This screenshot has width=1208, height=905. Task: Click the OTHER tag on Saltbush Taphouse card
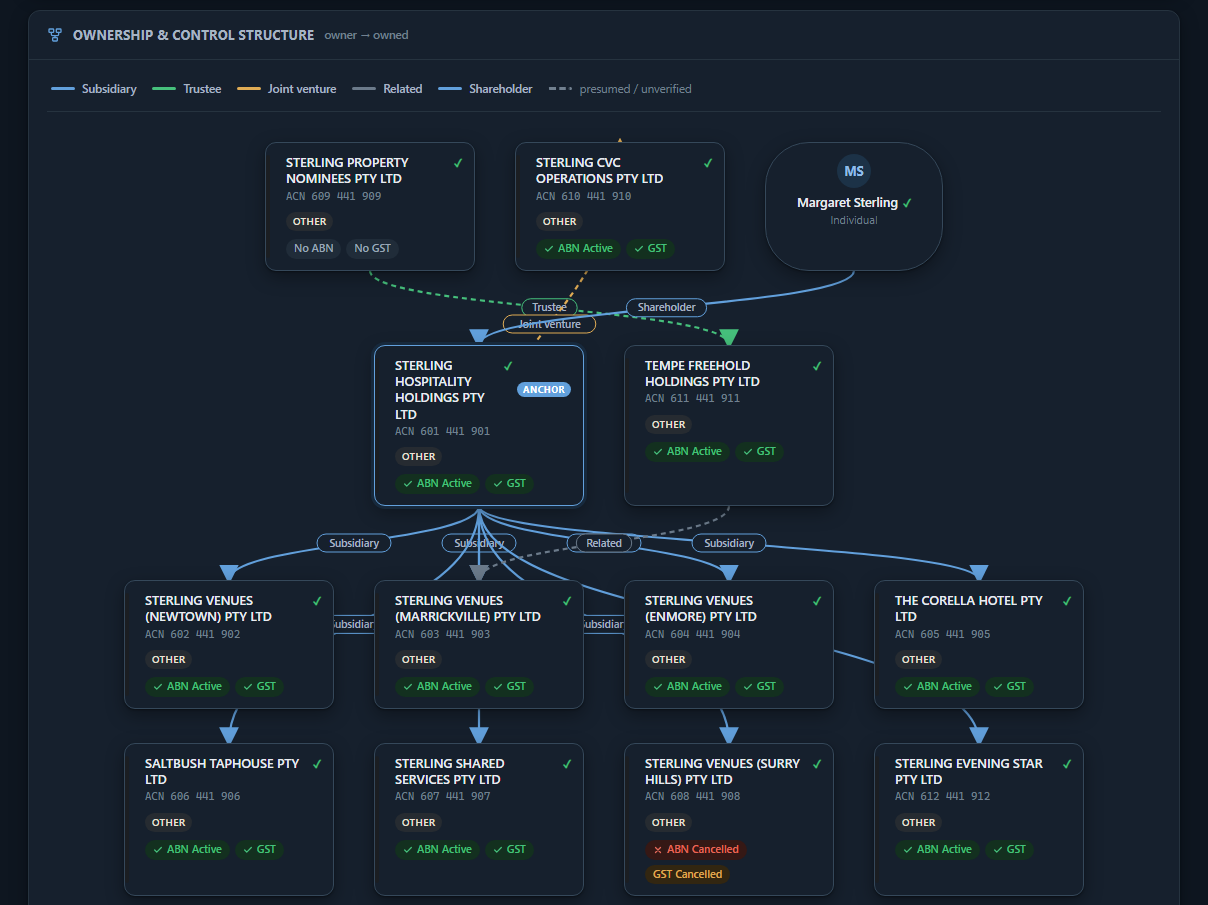tap(168, 822)
